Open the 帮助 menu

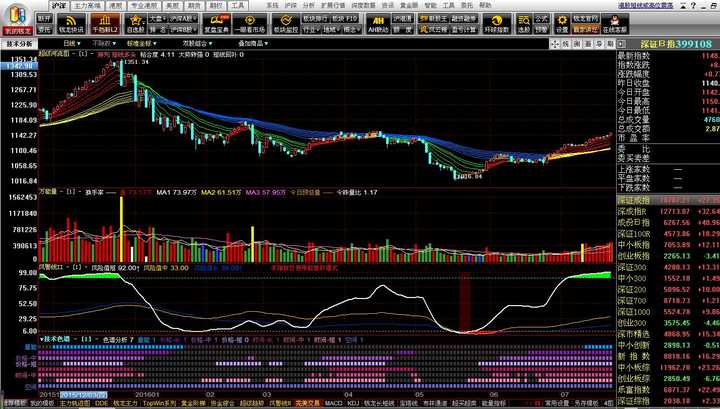(485, 6)
